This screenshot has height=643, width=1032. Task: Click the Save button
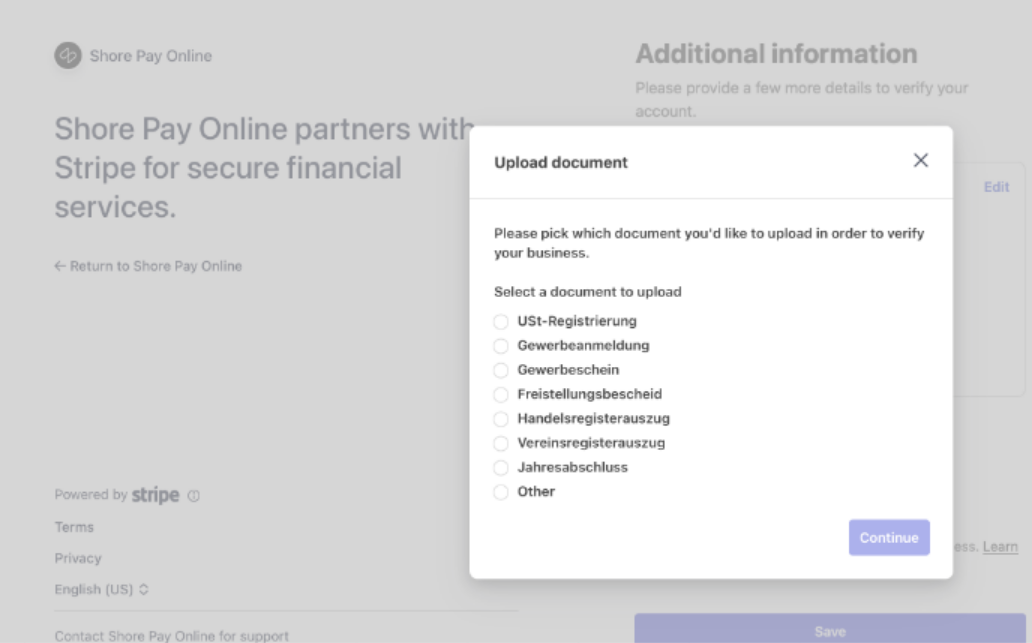[x=830, y=631]
